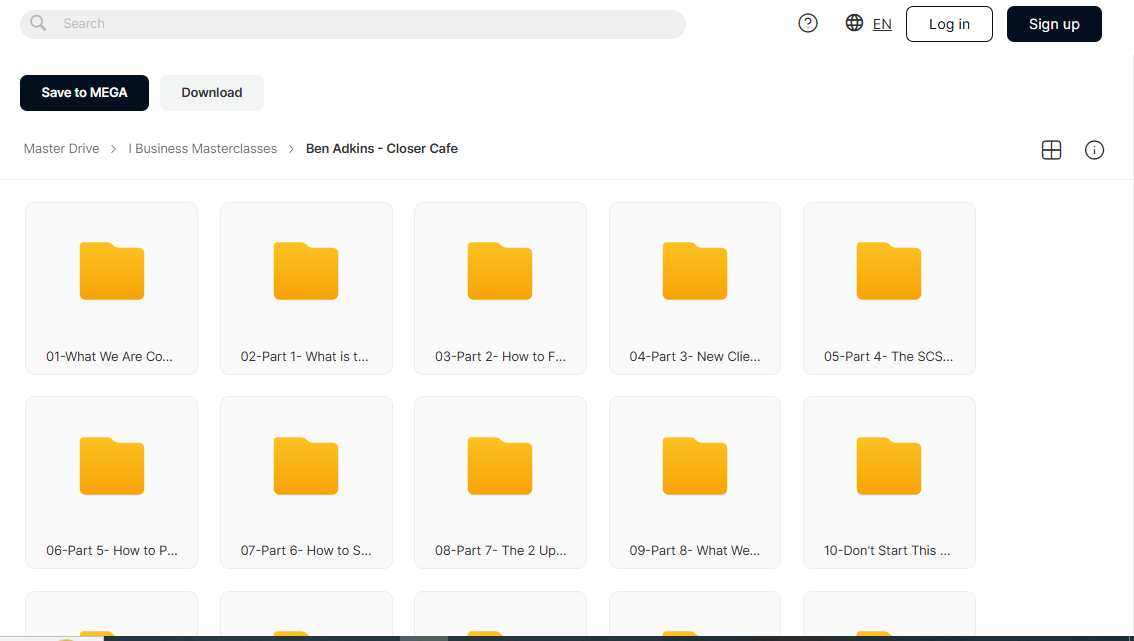Select the 05-Part 4- The SCS... label
1134x641 pixels.
coord(888,357)
